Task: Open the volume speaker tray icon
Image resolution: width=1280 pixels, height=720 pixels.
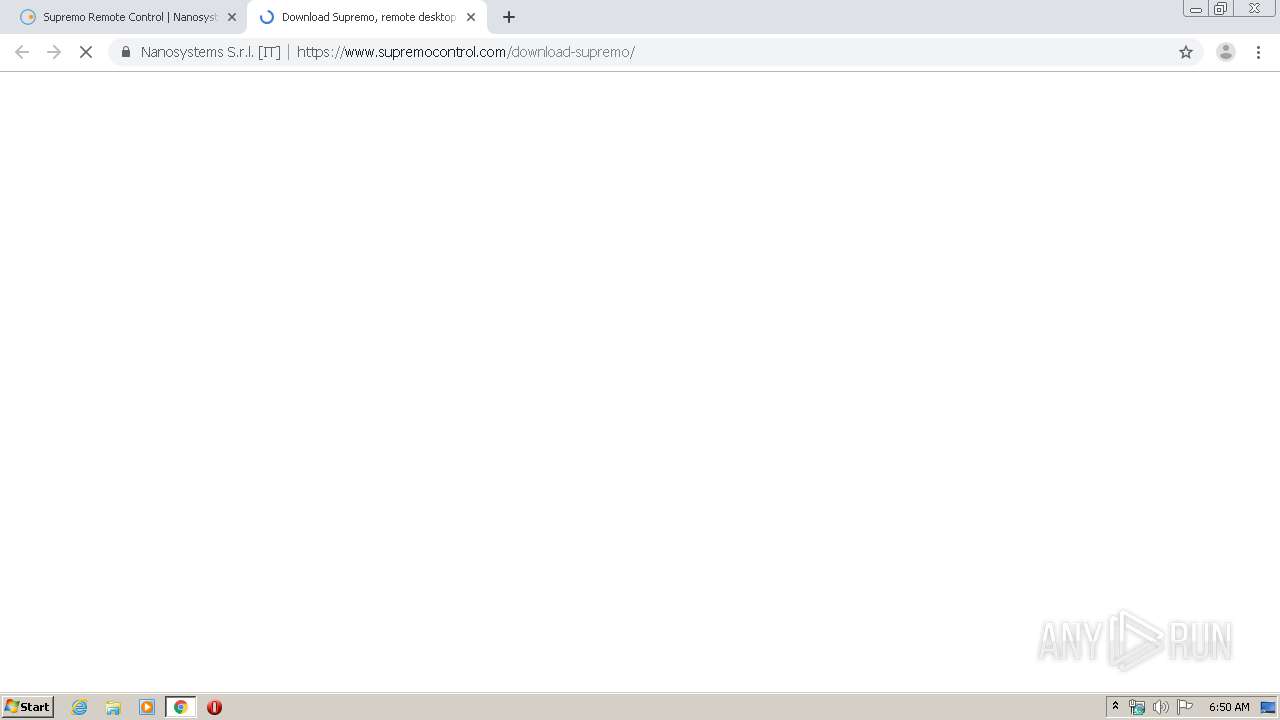Action: tap(1161, 707)
